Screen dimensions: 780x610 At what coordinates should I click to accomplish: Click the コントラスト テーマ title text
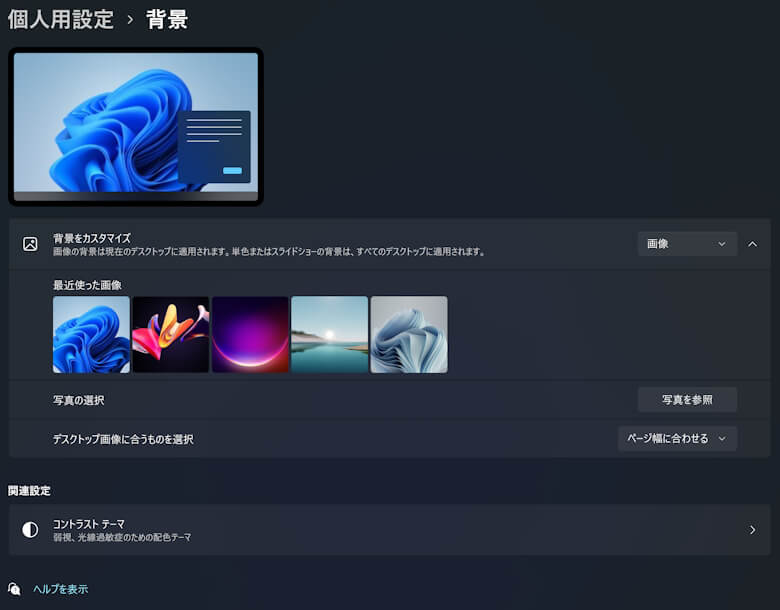[89, 523]
